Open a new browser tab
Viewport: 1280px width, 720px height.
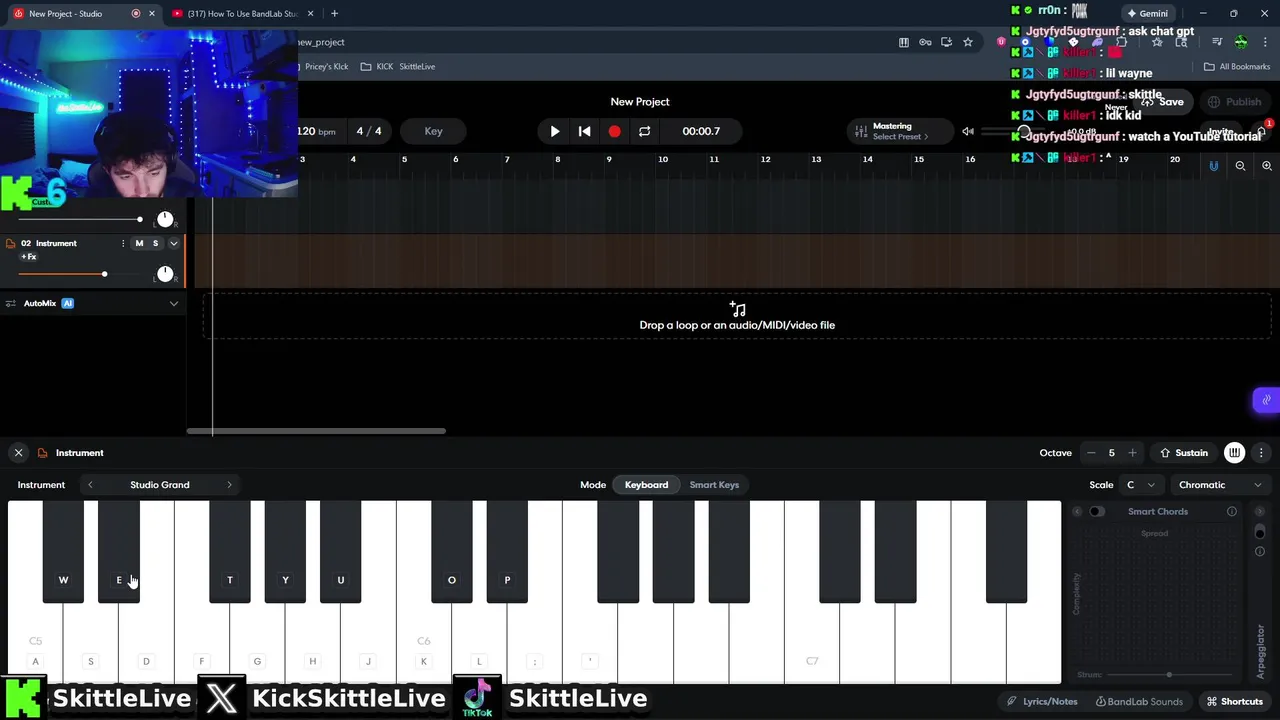[x=334, y=14]
